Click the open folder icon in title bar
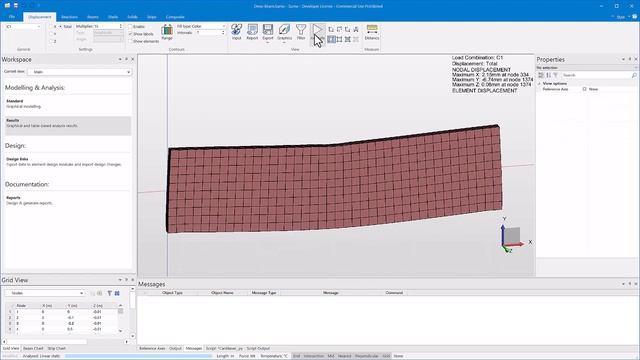Viewport: 640px width, 360px height. pos(7,6)
